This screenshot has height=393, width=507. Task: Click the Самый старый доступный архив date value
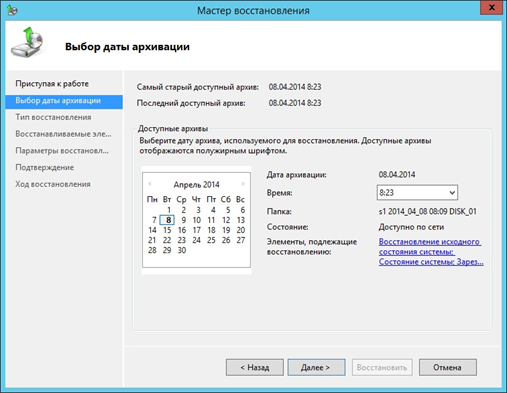[295, 87]
